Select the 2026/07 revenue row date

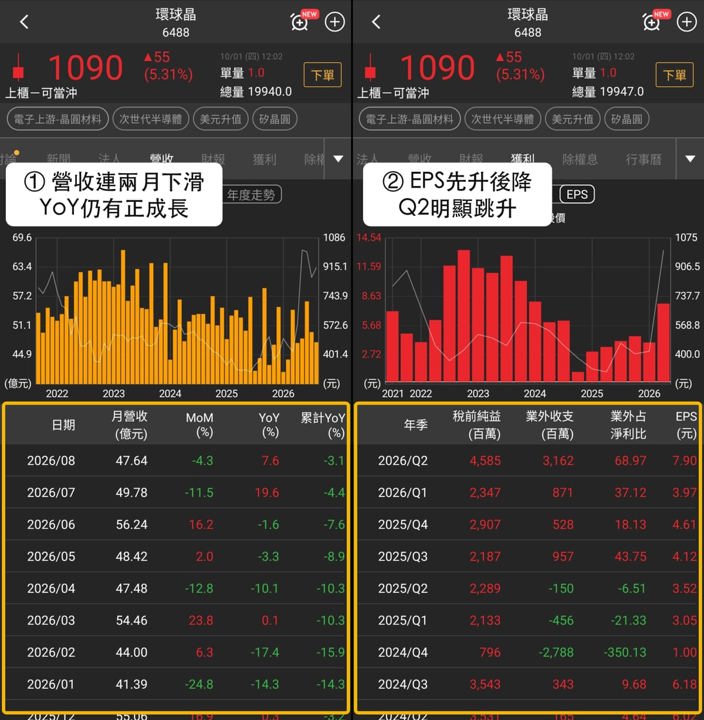click(51, 493)
